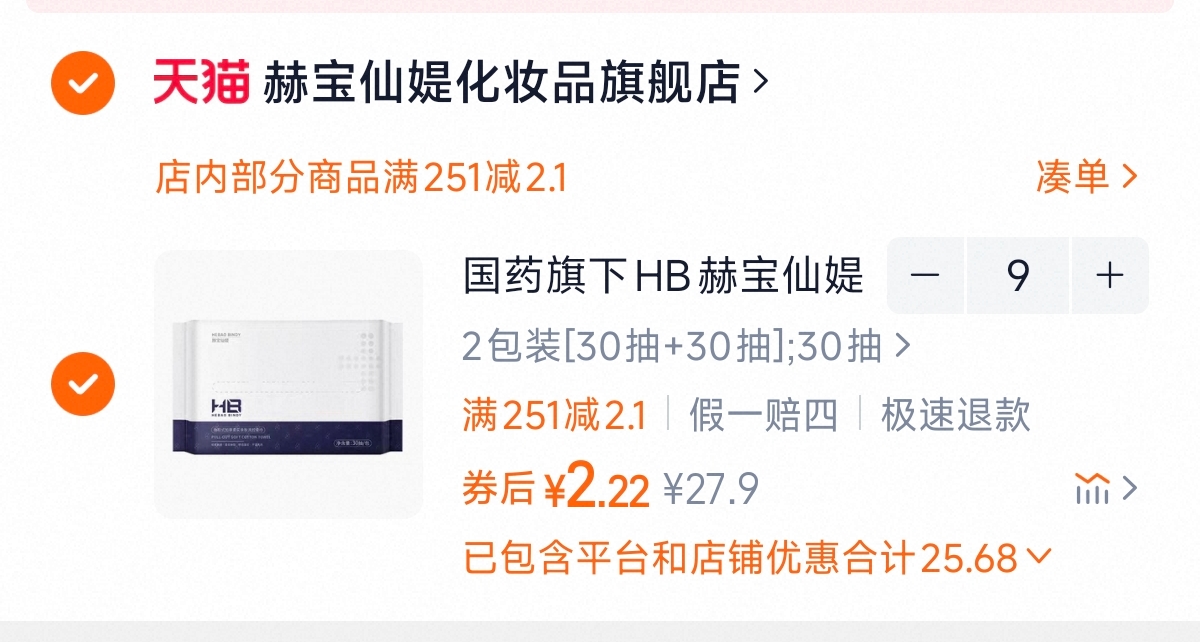
Task: Click the arrow beside the price trend icon
Action: (1130, 489)
